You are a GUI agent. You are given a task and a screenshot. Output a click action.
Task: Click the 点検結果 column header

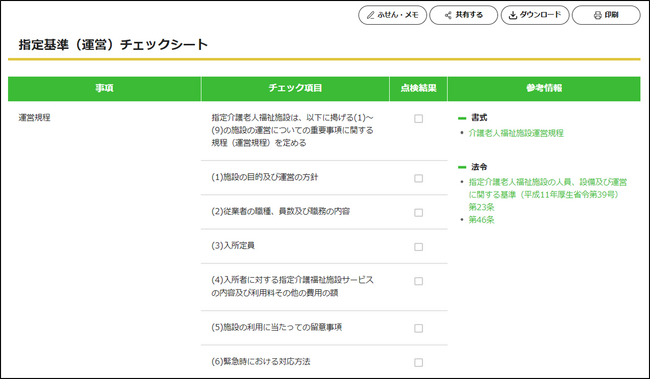point(418,88)
